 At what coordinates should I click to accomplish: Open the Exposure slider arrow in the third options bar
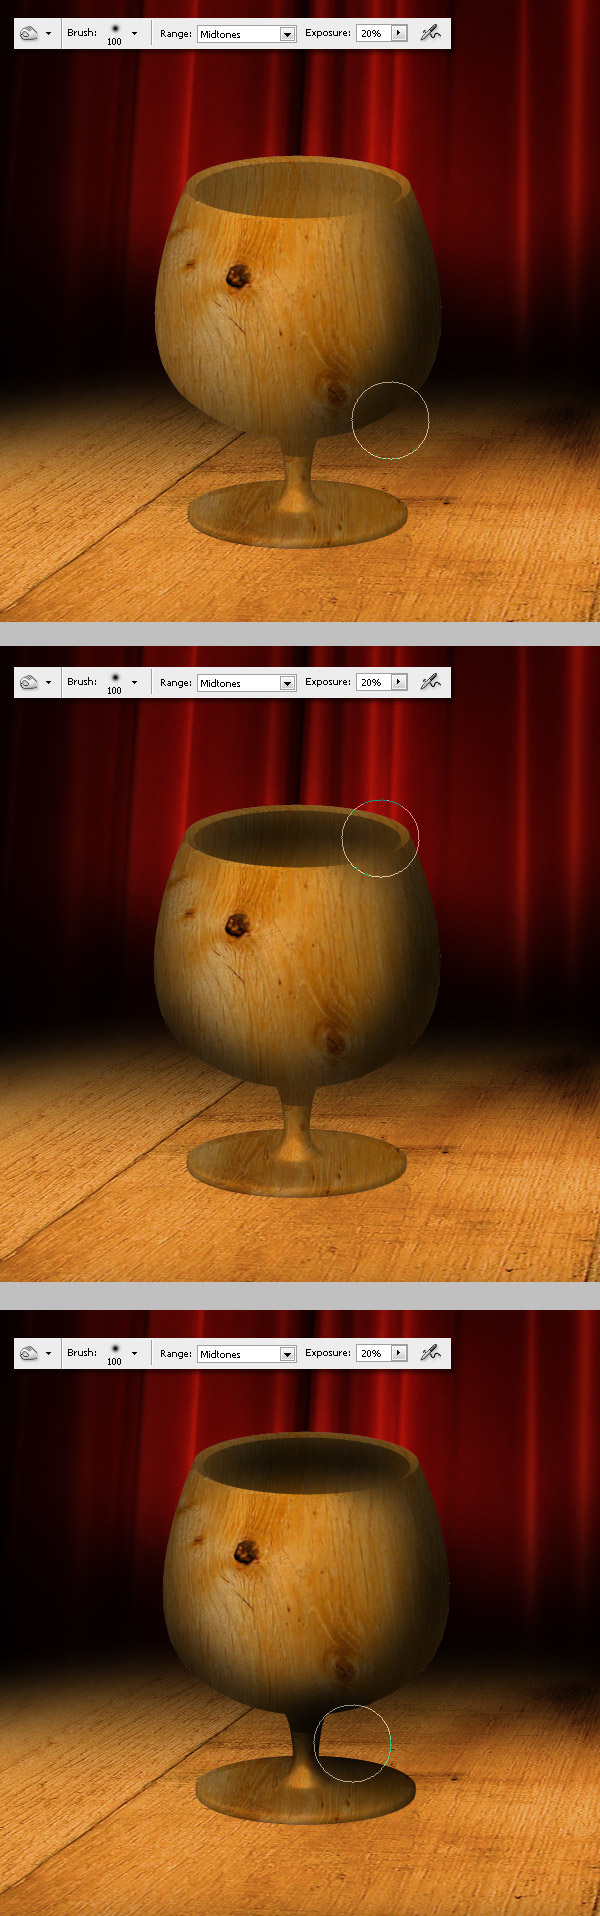[x=399, y=1353]
